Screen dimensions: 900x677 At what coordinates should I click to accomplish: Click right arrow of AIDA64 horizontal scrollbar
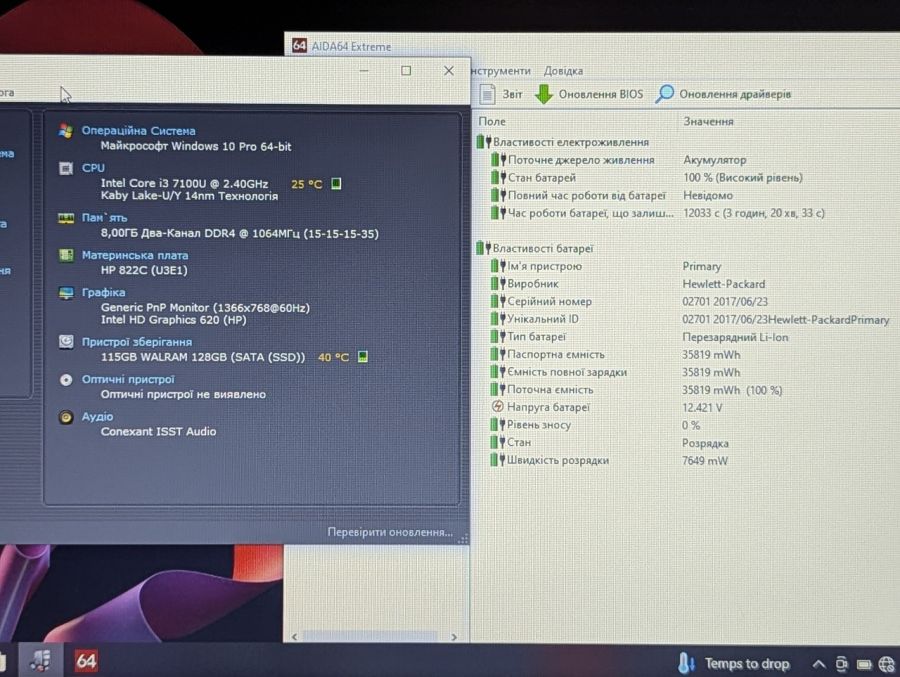coord(453,637)
